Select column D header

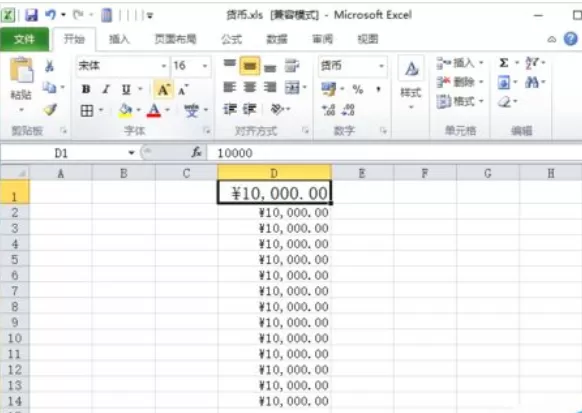pos(274,173)
